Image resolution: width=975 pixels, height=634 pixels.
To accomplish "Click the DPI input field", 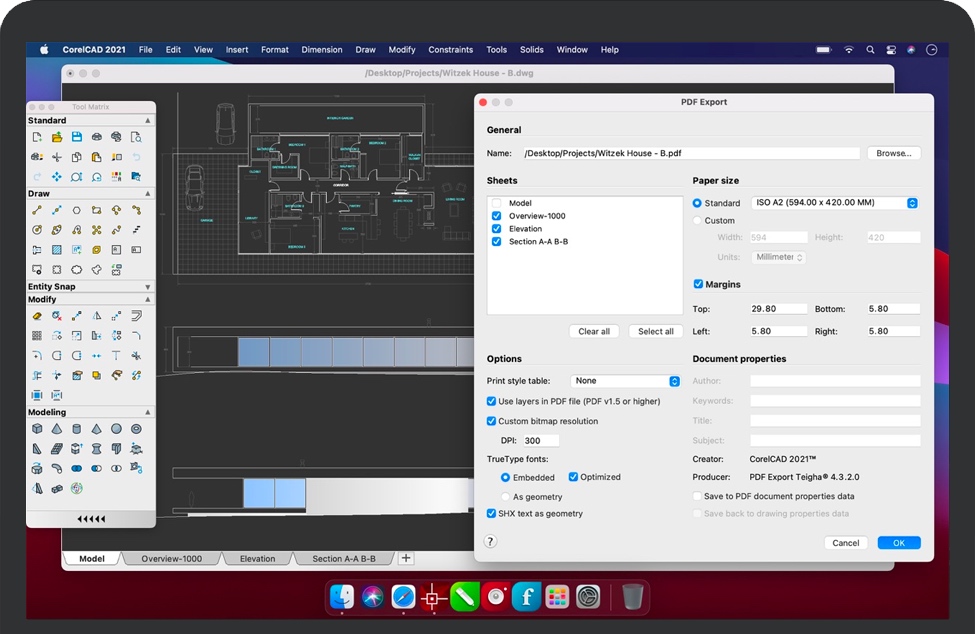I will click(540, 441).
